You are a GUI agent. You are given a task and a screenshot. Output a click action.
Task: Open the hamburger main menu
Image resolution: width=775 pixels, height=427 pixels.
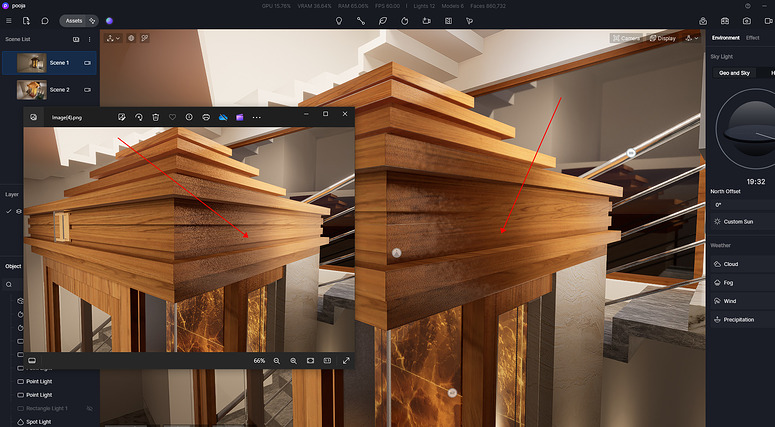click(x=9, y=21)
